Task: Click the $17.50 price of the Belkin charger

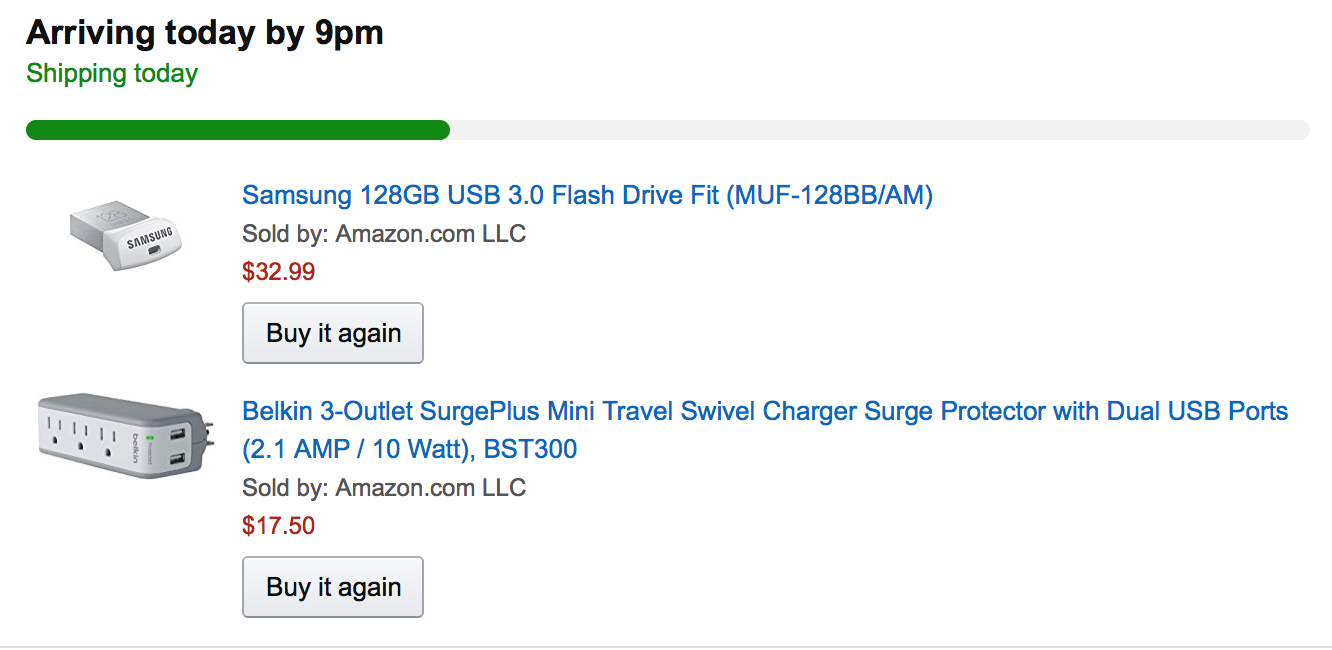Action: [x=278, y=525]
